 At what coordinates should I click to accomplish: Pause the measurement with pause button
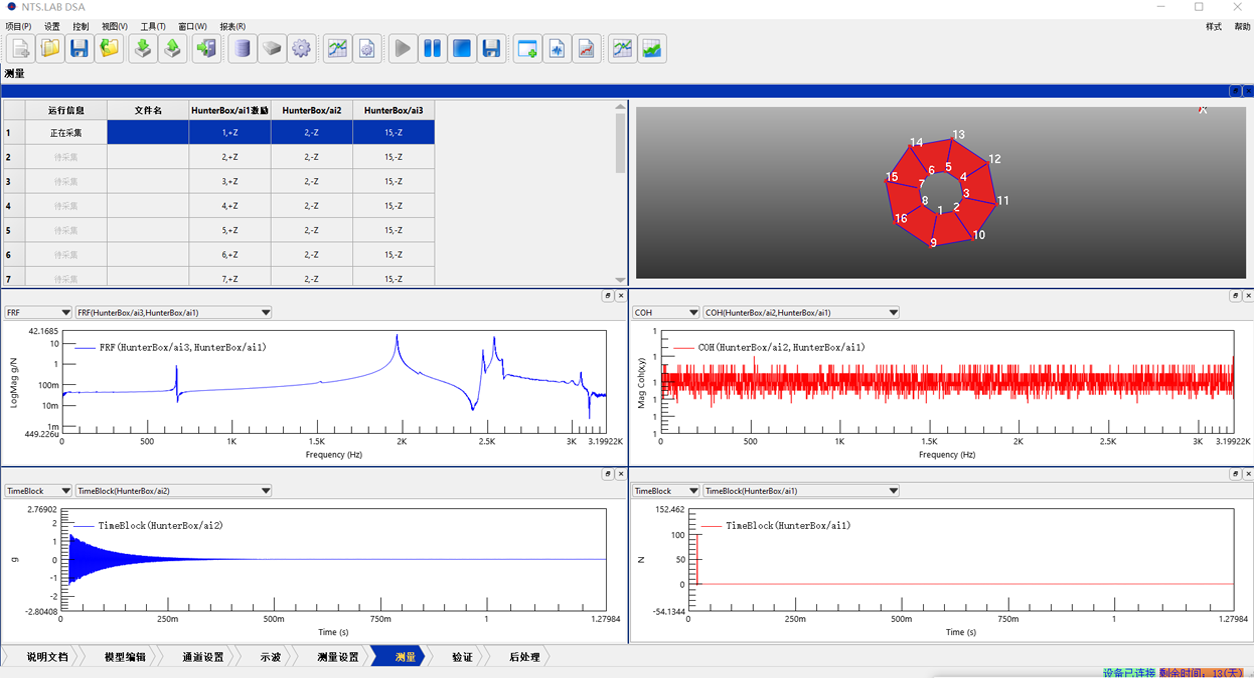[x=432, y=48]
